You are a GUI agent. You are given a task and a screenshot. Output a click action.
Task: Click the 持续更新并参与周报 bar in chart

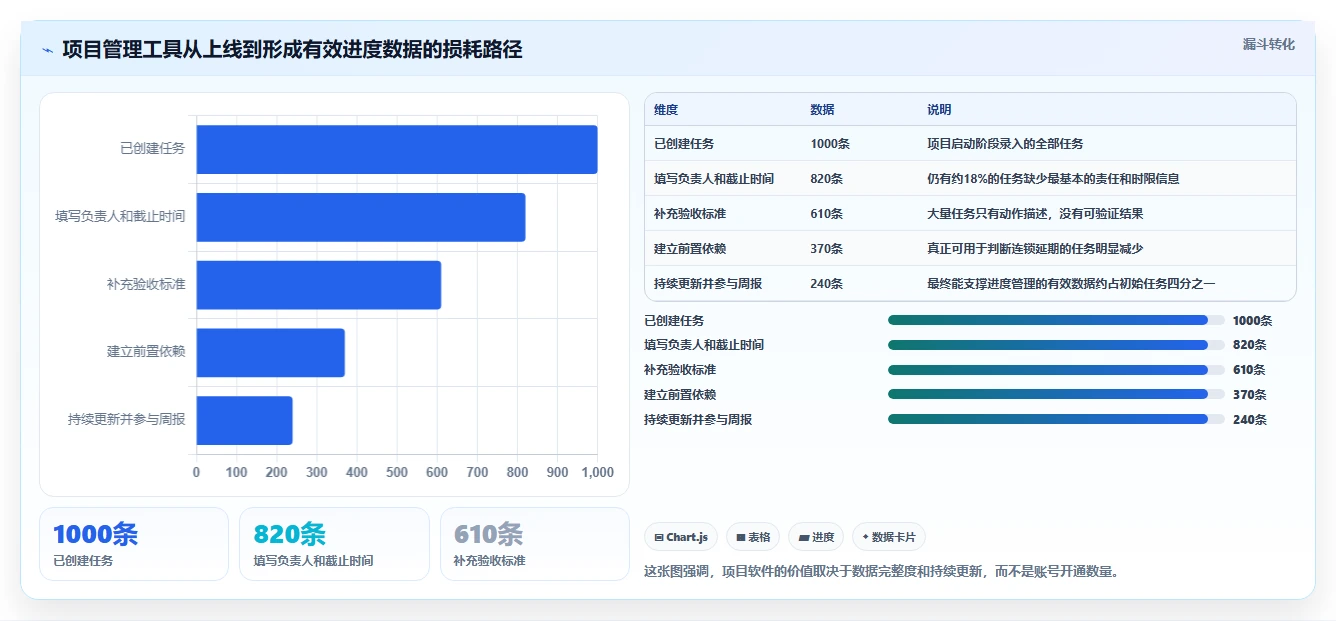pos(245,420)
